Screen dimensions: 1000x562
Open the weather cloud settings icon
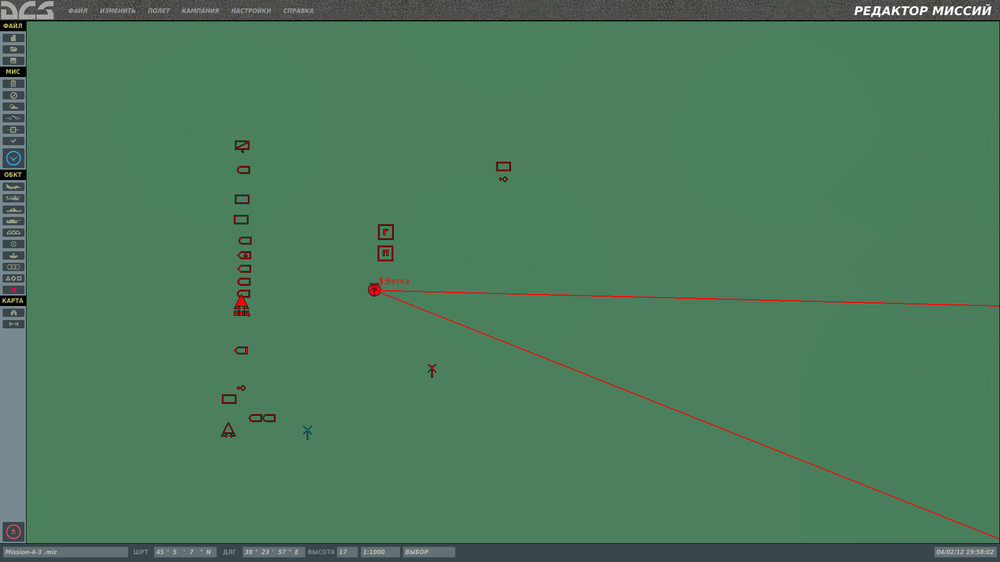point(13,107)
